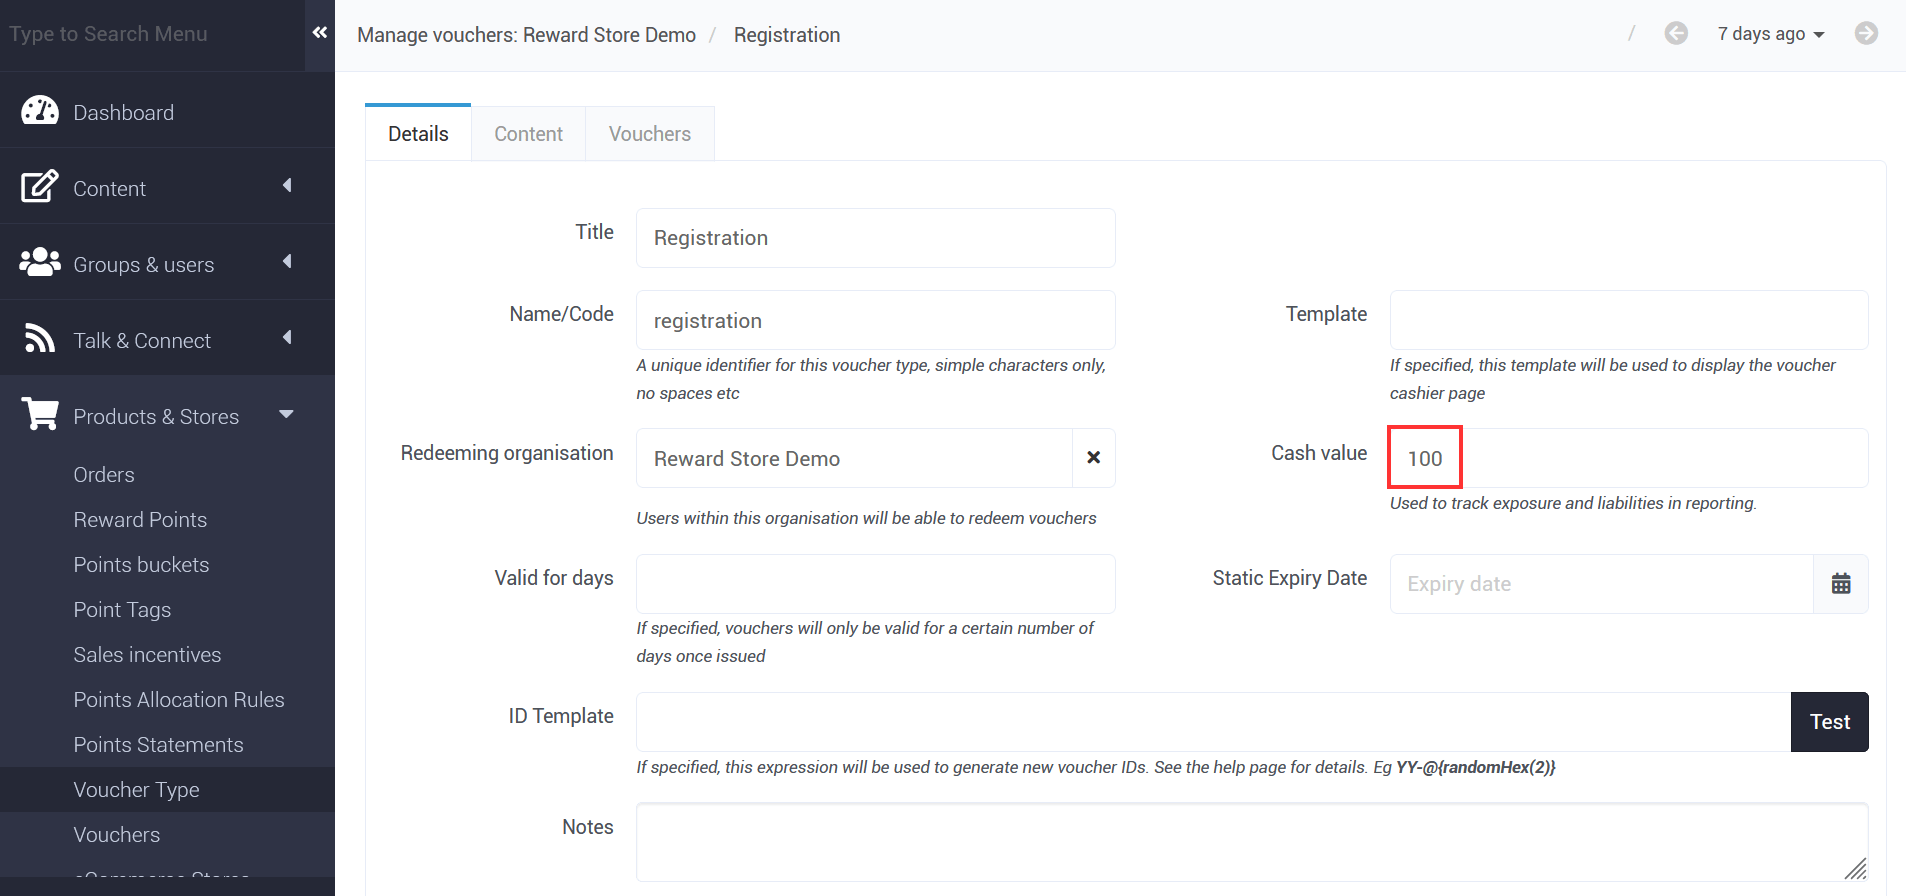This screenshot has height=896, width=1906.
Task: Click the Test button for ID Template
Action: (x=1829, y=721)
